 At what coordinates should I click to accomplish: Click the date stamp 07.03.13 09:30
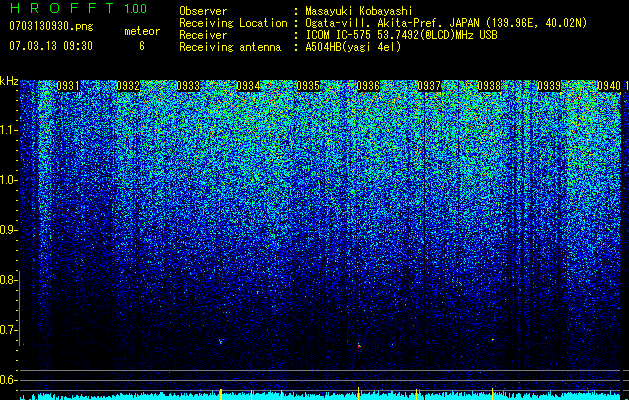coord(51,46)
